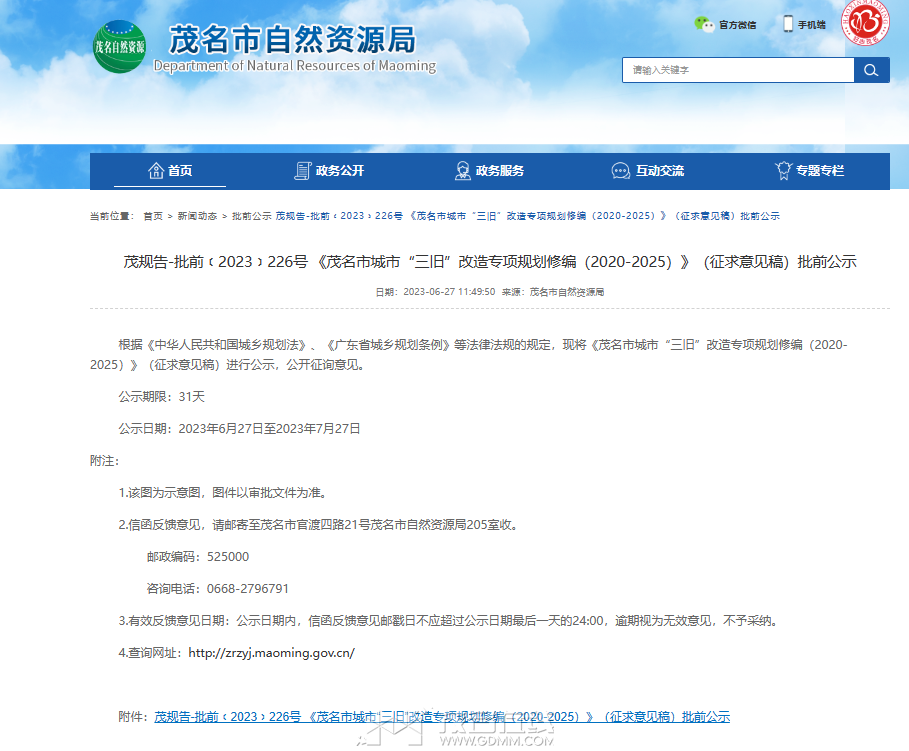Click the 附注： heading
Viewport: 909px width, 751px height.
point(104,461)
